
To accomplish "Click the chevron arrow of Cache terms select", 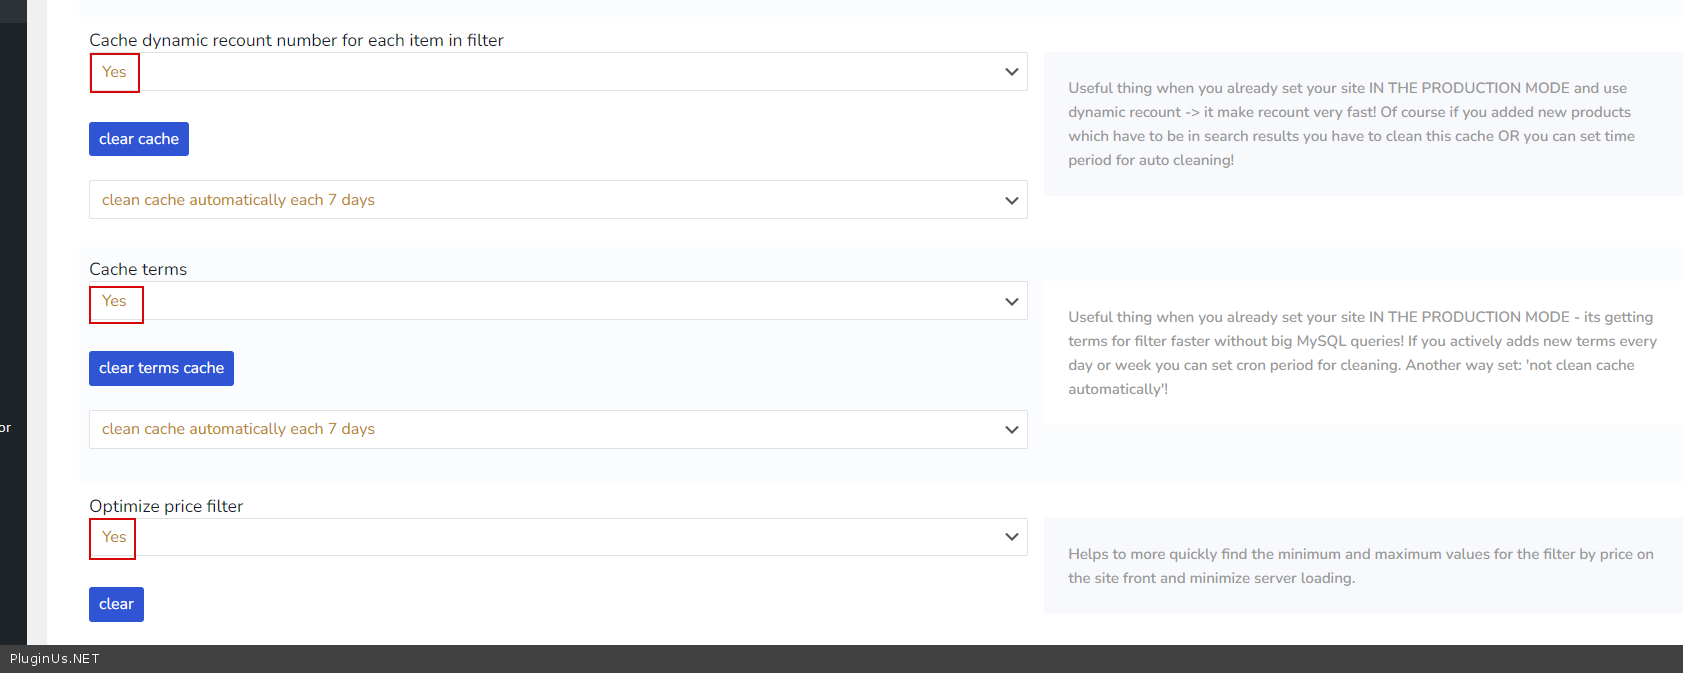I will (1011, 301).
